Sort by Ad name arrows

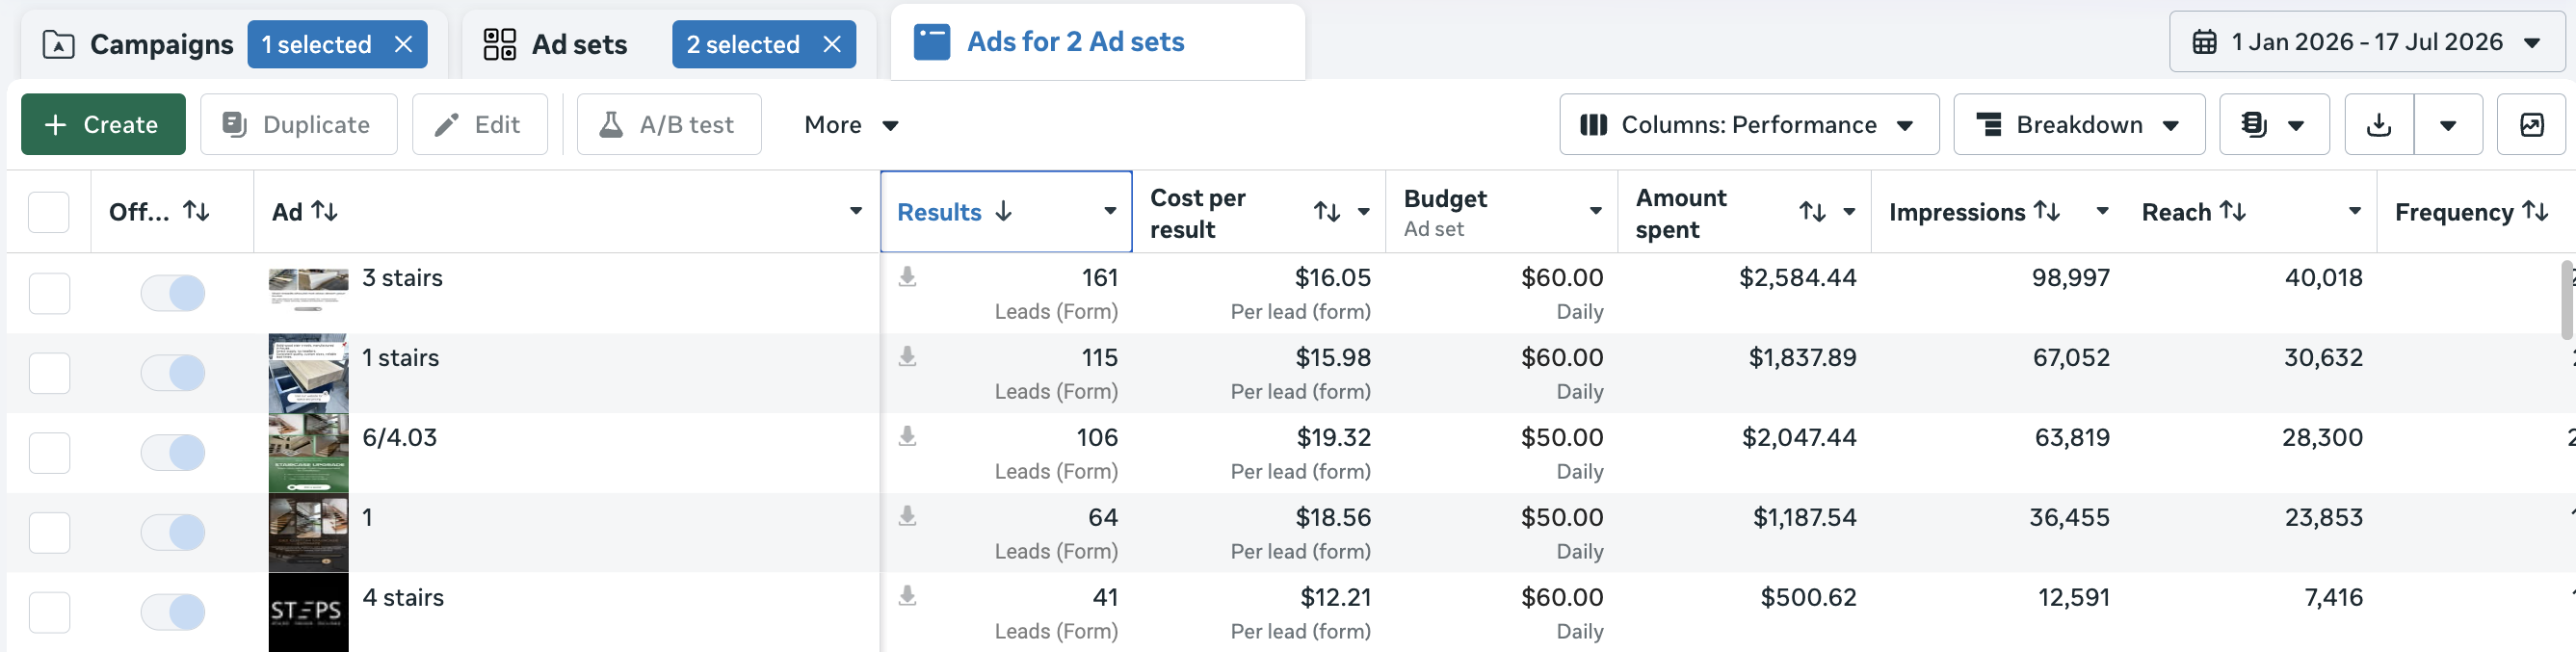325,211
